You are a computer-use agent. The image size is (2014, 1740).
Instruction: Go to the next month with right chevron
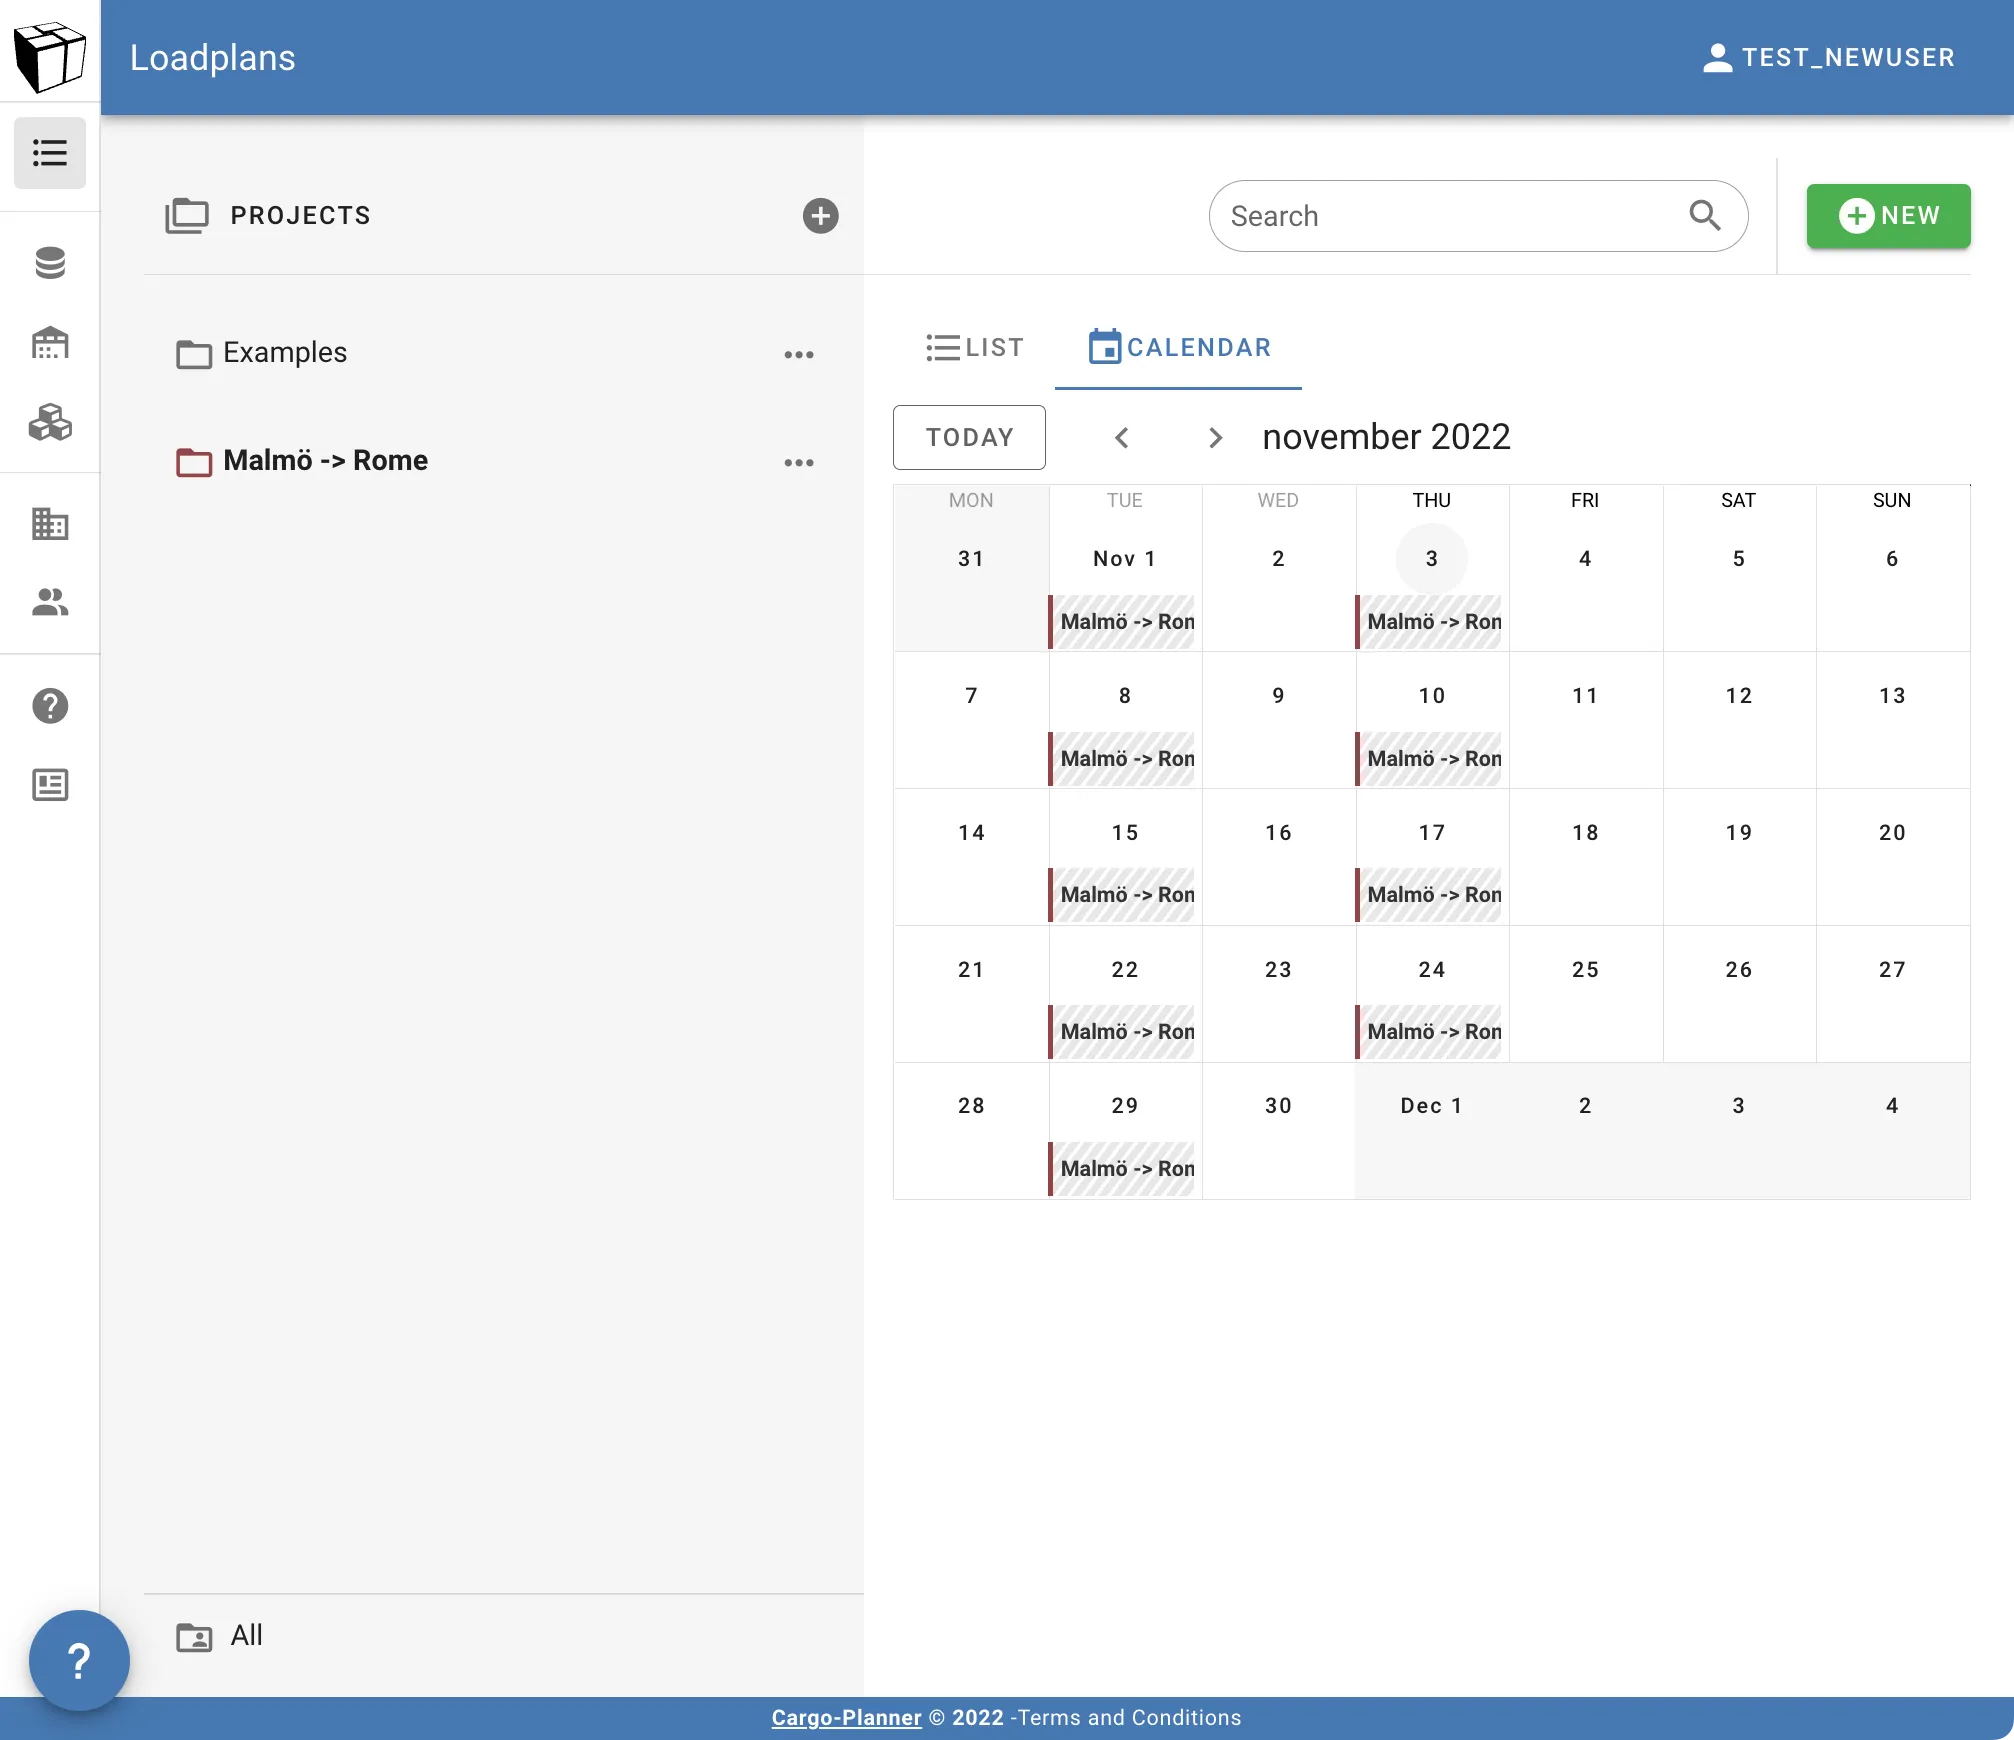click(x=1215, y=438)
